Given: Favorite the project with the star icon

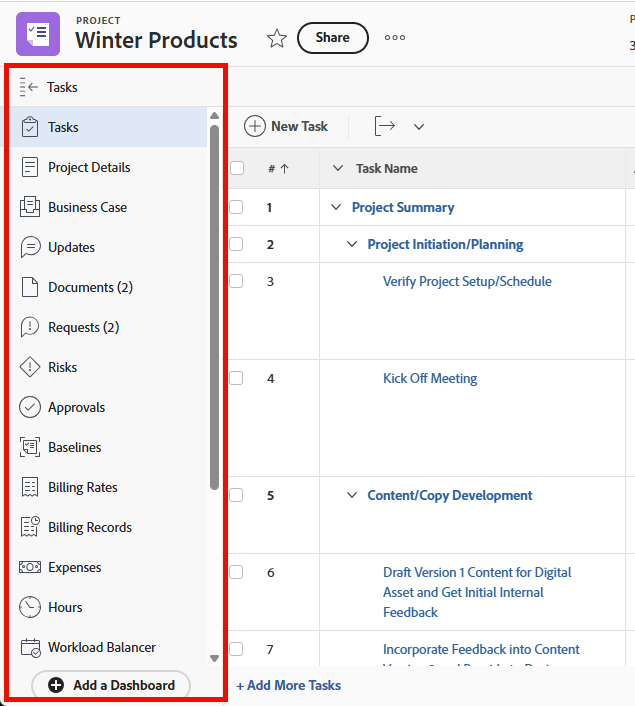Looking at the screenshot, I should [277, 38].
